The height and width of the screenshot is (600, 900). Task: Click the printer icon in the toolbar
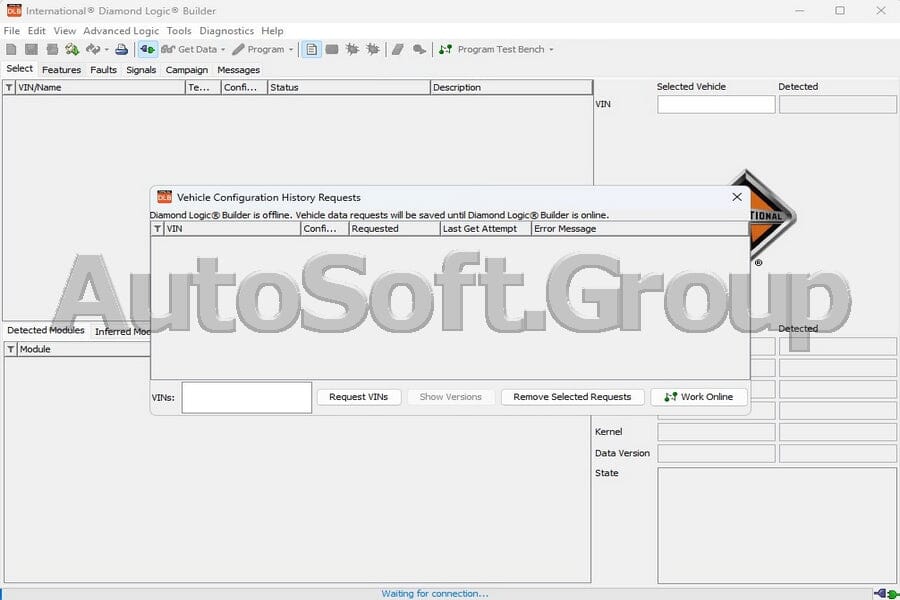[123, 49]
